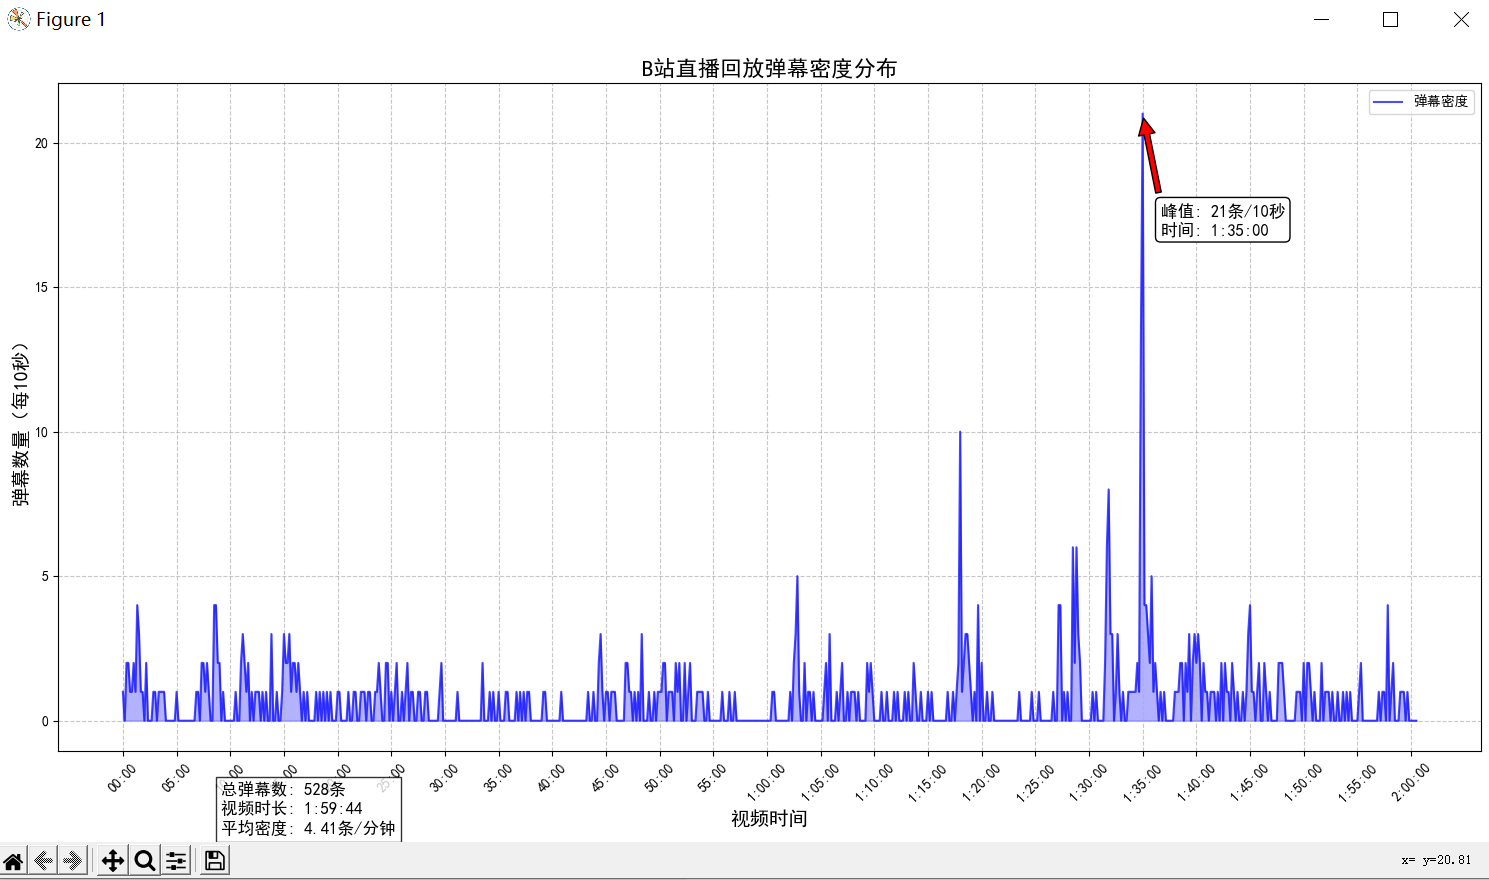Click the y-axis label 弹幕数量（每10秒）
1489x880 pixels.
21,424
